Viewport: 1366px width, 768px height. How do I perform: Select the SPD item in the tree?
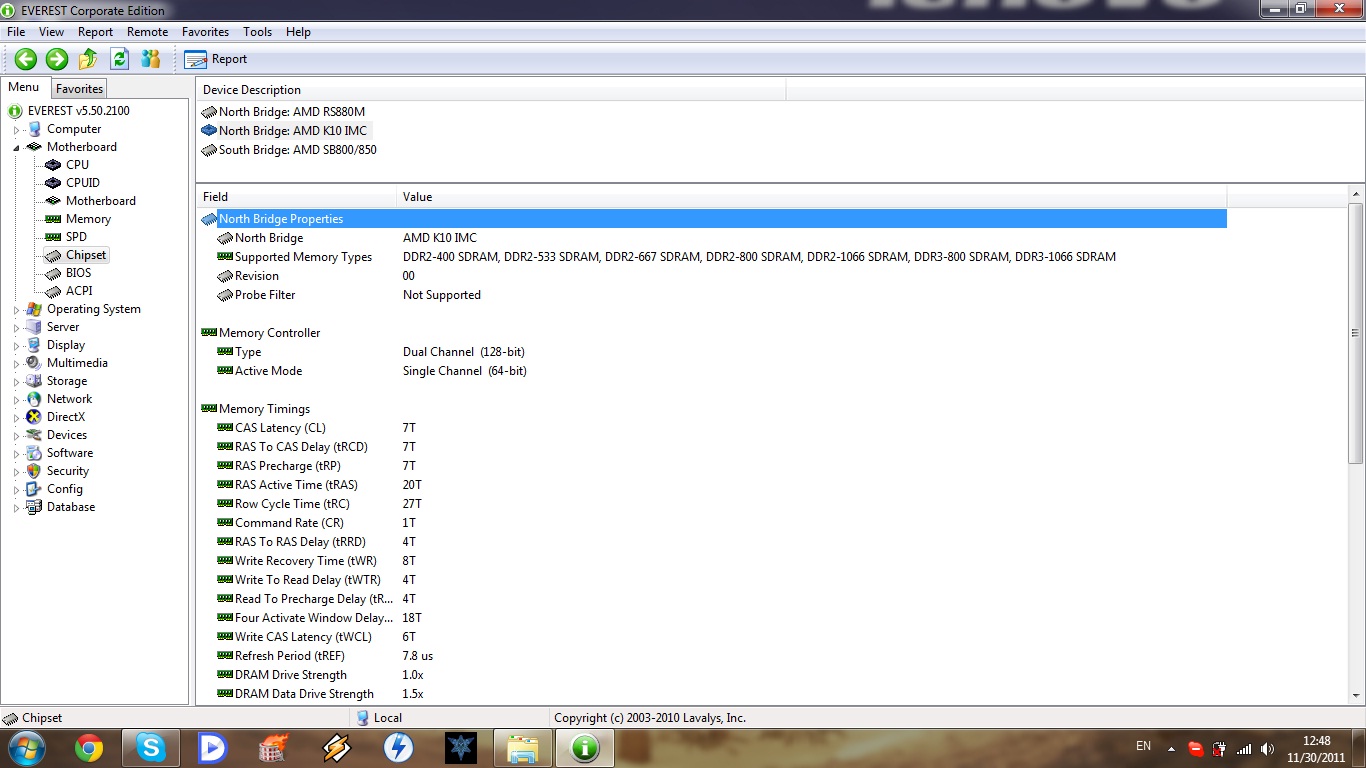pyautogui.click(x=76, y=237)
